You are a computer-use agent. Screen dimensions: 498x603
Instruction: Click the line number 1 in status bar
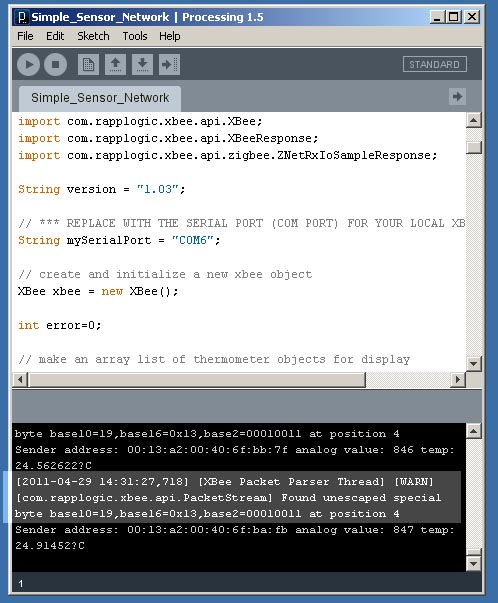tap(21, 584)
